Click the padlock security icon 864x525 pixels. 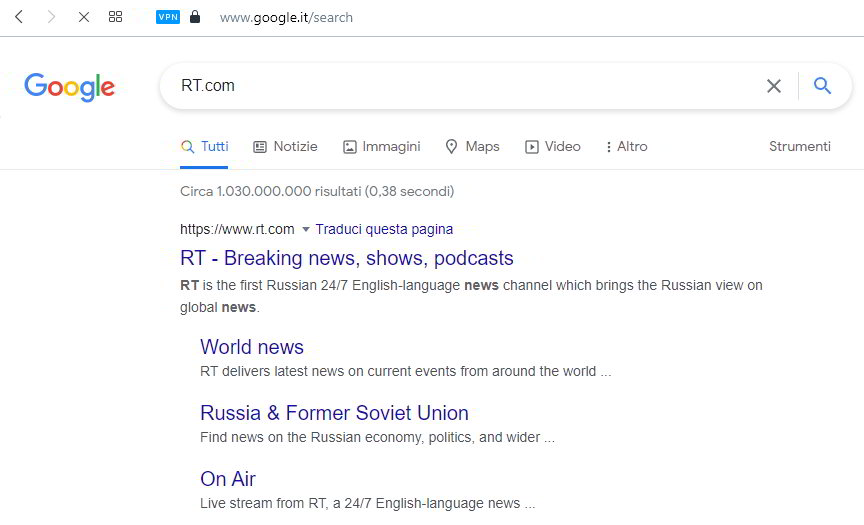pyautogui.click(x=195, y=17)
